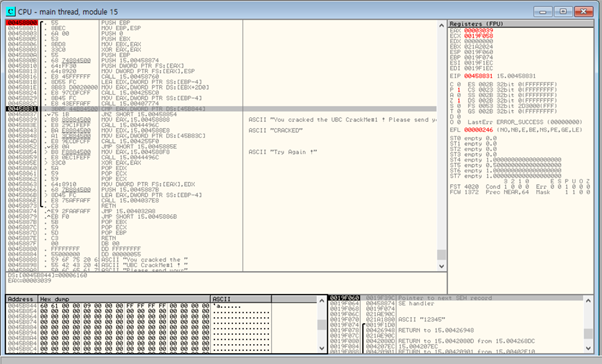Select the CALL 15.004255F0 instruction
Viewport: 602px width, 364px height.
[130, 141]
